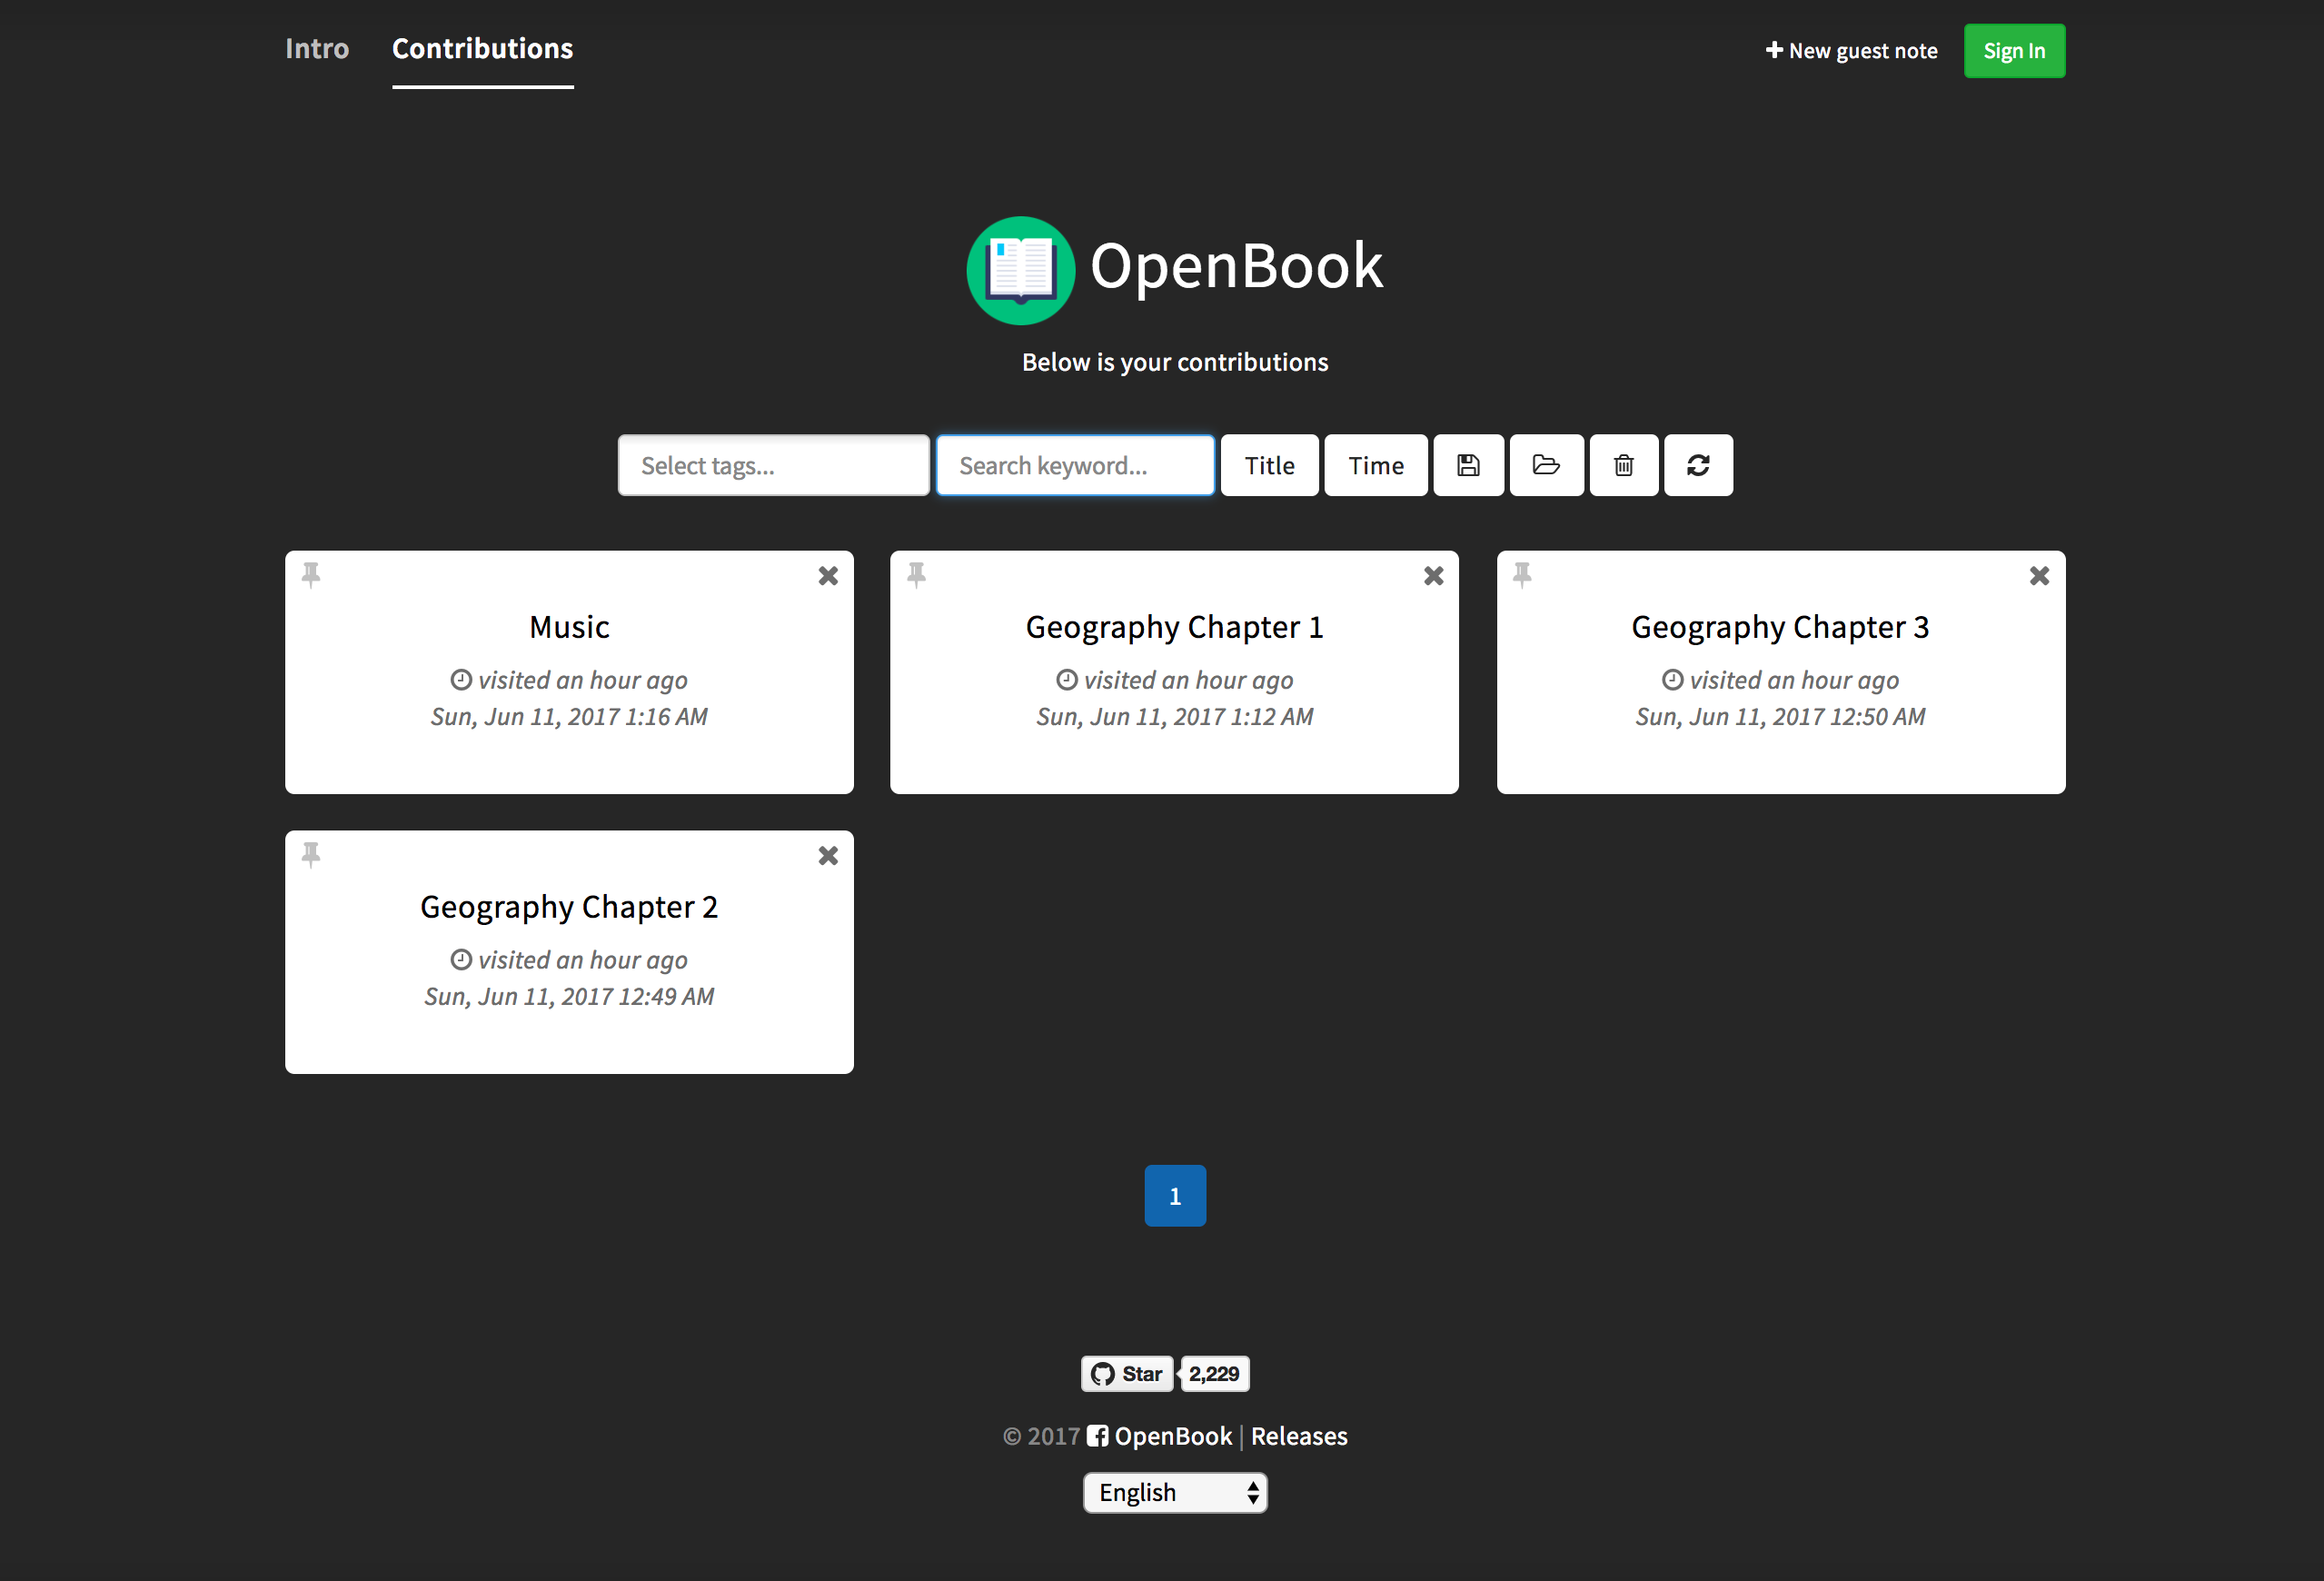Open the Select tags dropdown
Screen dimensions: 2324x1581
(x=773, y=465)
